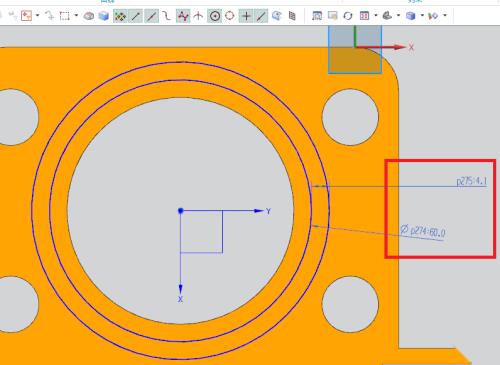Click the Fit view icon
Image resolution: width=500 pixels, height=365 pixels.
click(x=317, y=16)
